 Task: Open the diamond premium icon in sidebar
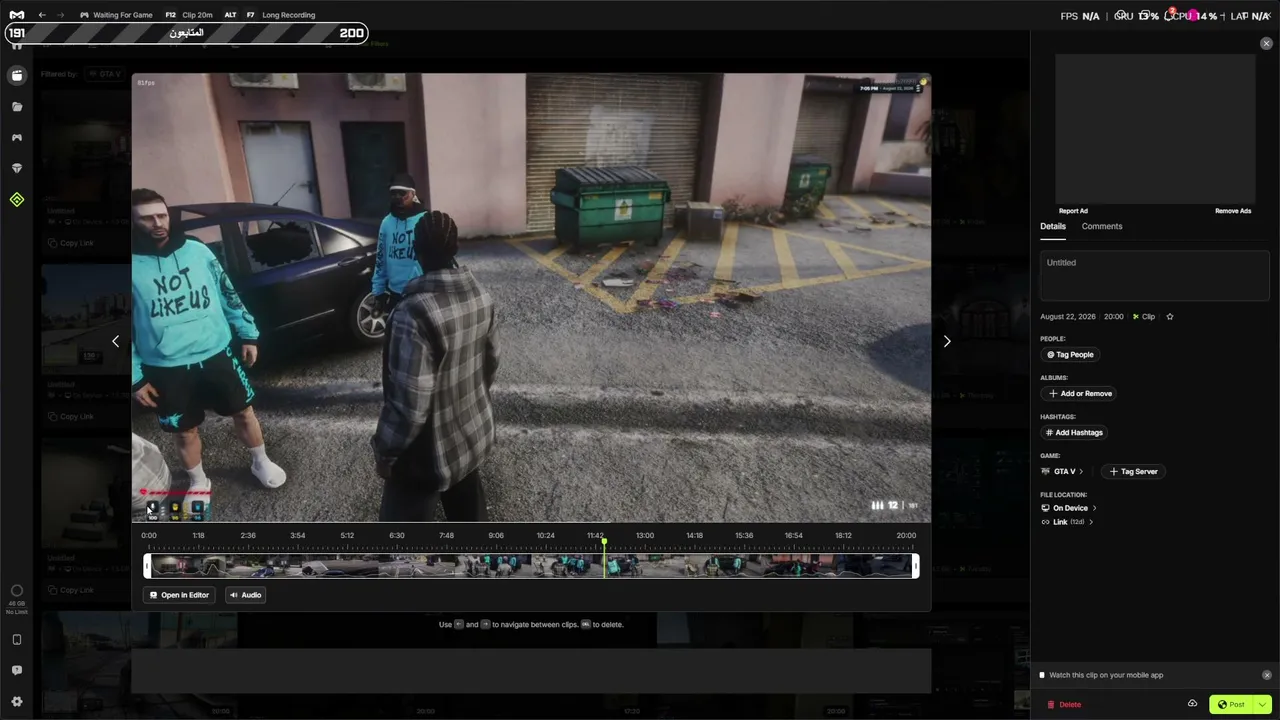click(17, 168)
